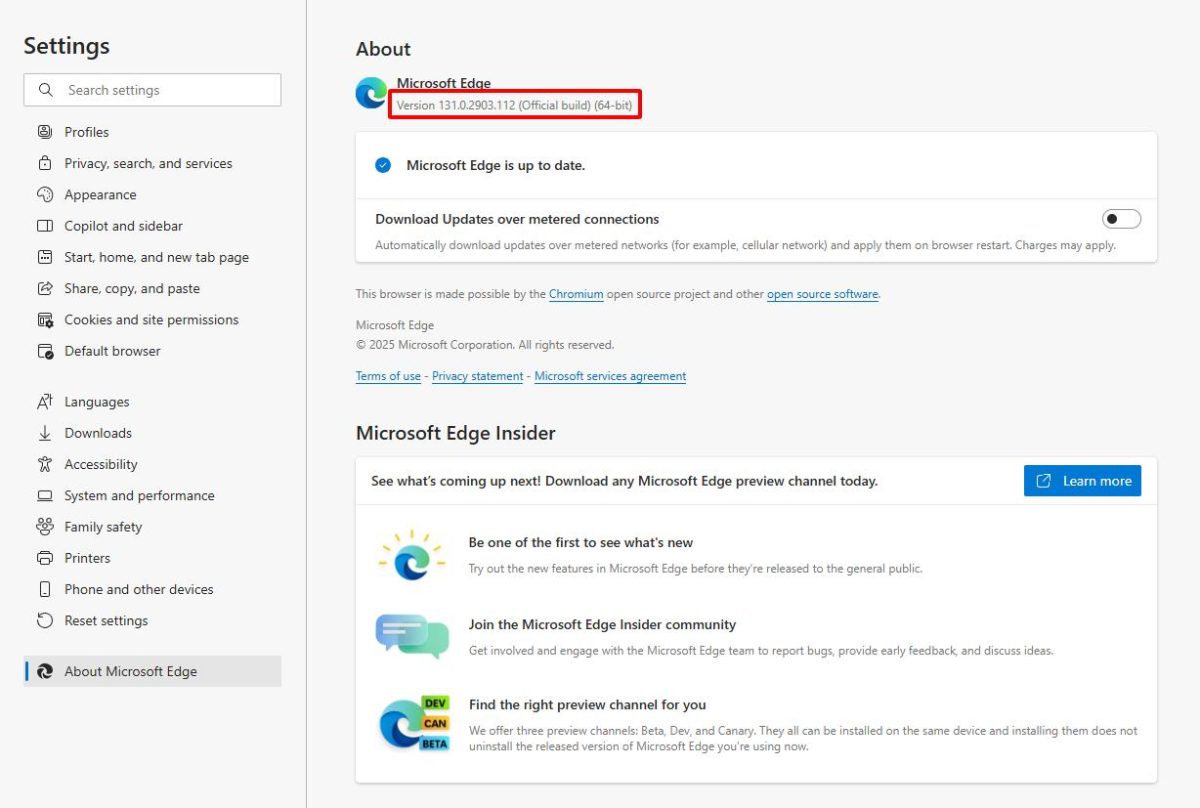Click the Reset settings circular arrow icon

(x=44, y=621)
